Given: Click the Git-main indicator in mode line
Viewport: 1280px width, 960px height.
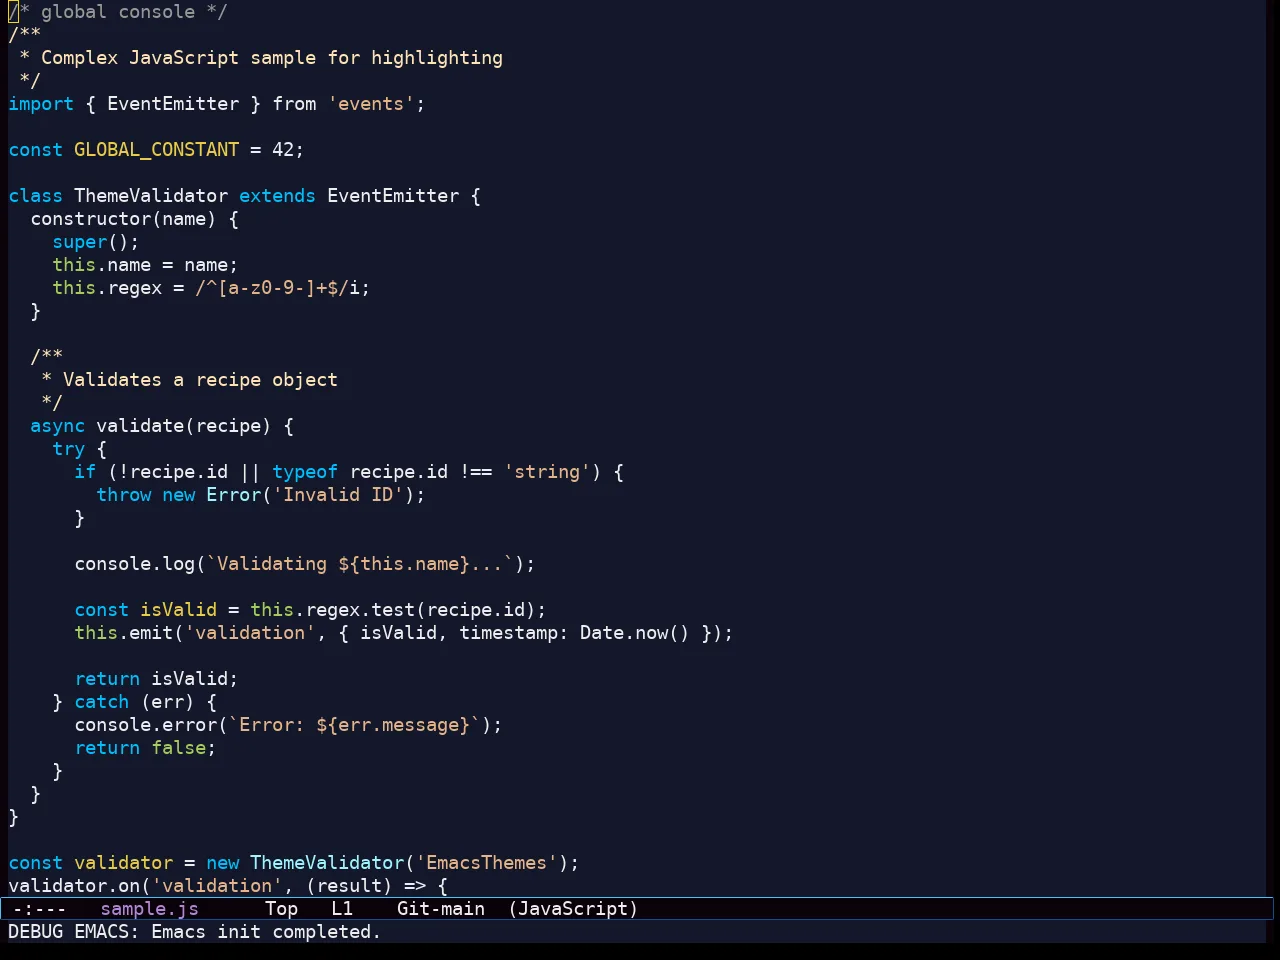Looking at the screenshot, I should pyautogui.click(x=441, y=909).
